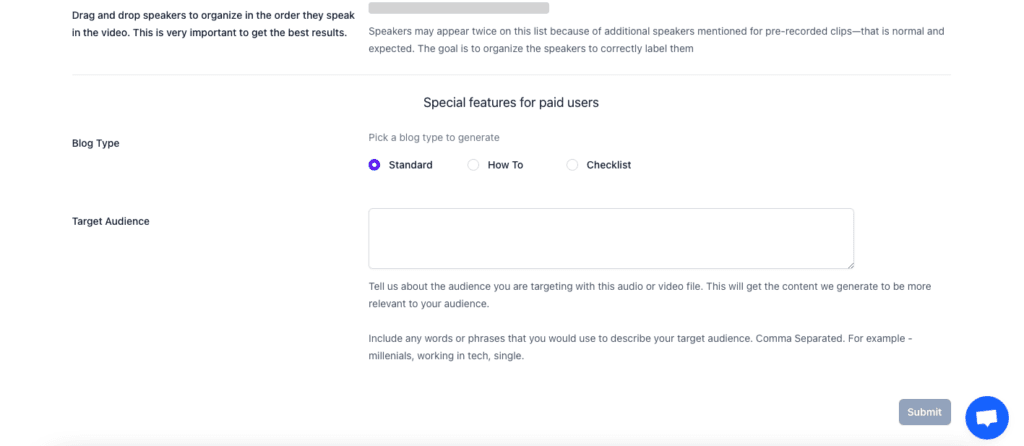Focus the Target Audience text area
The height and width of the screenshot is (446, 1024).
611,238
